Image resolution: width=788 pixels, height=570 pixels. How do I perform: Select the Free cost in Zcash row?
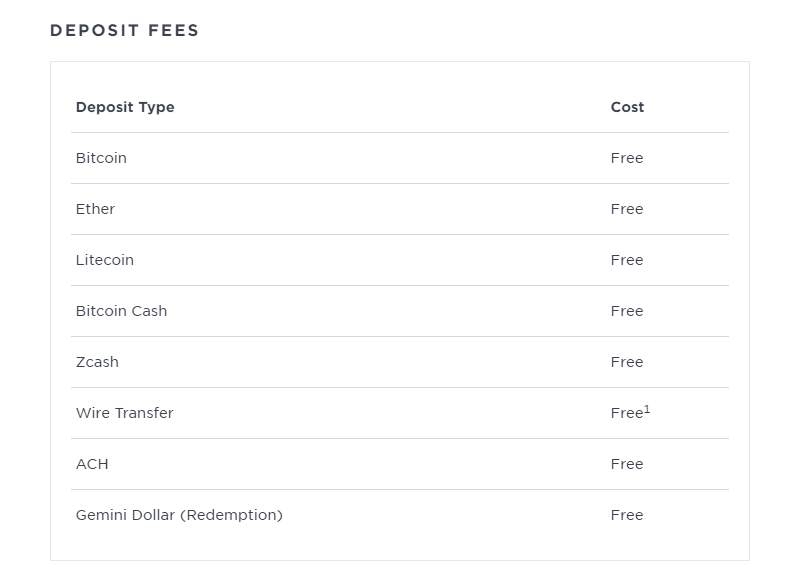click(x=627, y=362)
